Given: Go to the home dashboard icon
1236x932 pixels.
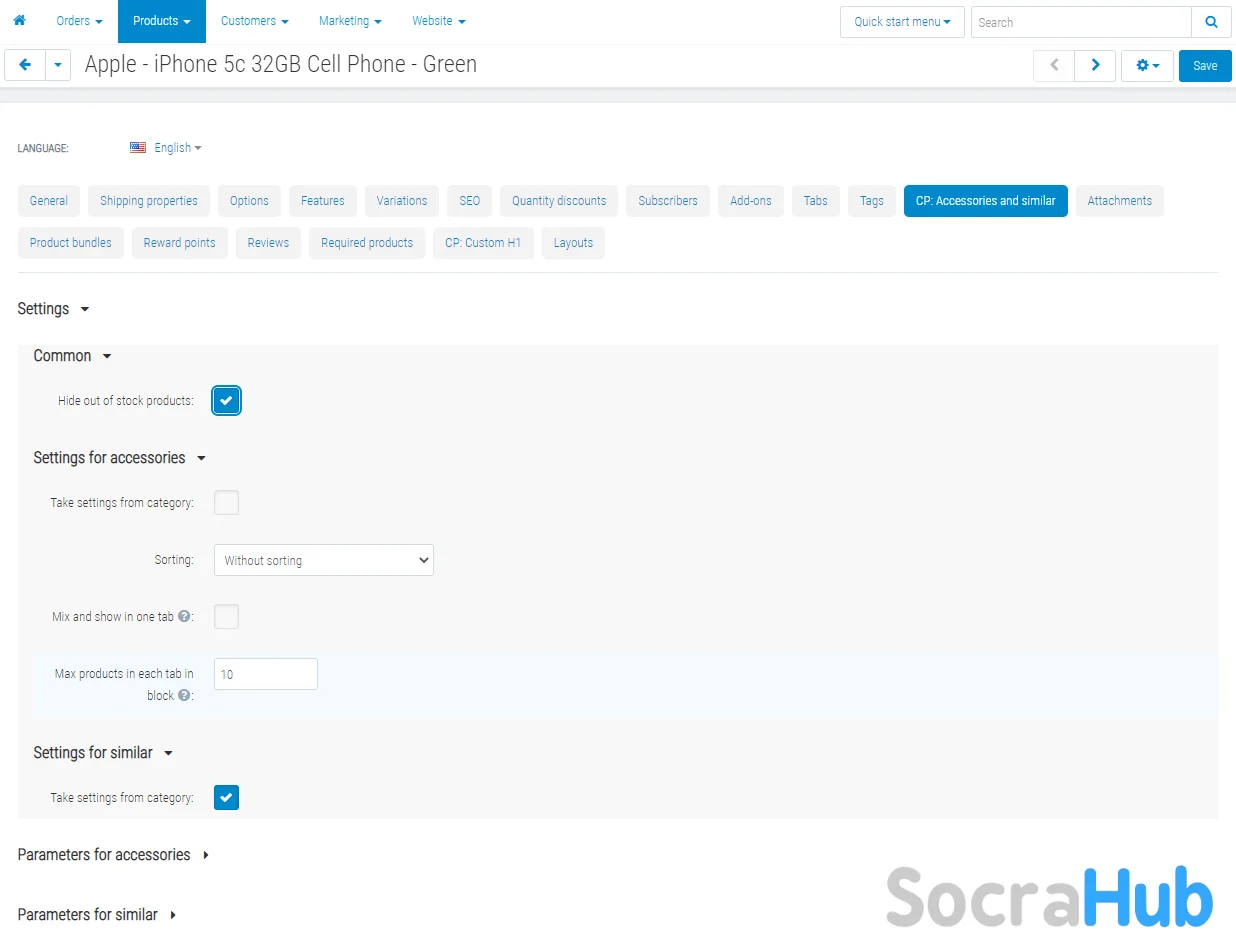Looking at the screenshot, I should point(19,20).
